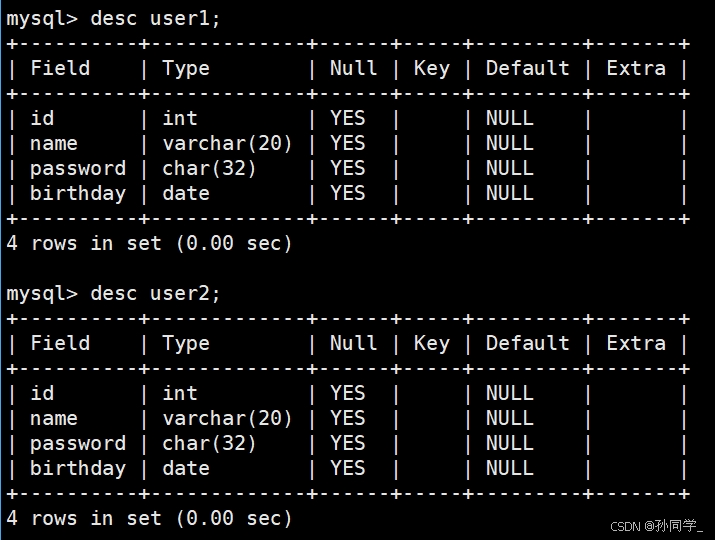Click second '4 rows in set' result line
The image size is (715, 540).
coord(149,519)
